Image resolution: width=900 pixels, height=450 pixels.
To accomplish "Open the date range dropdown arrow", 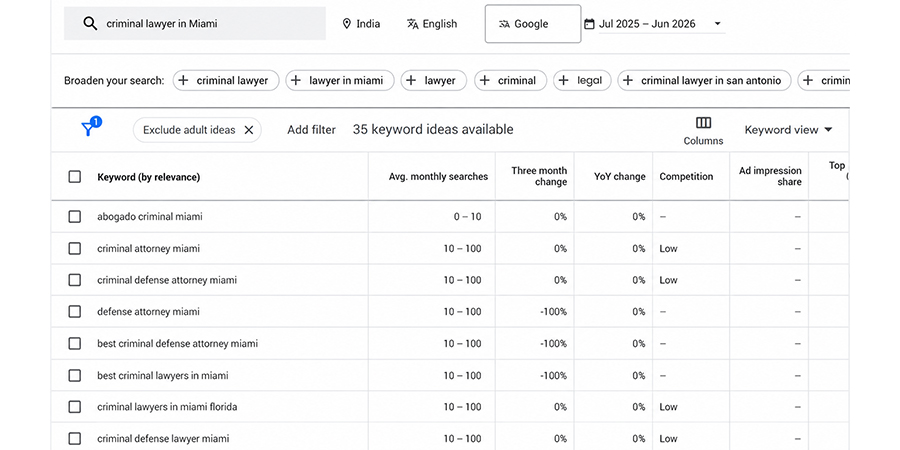I will (x=717, y=24).
